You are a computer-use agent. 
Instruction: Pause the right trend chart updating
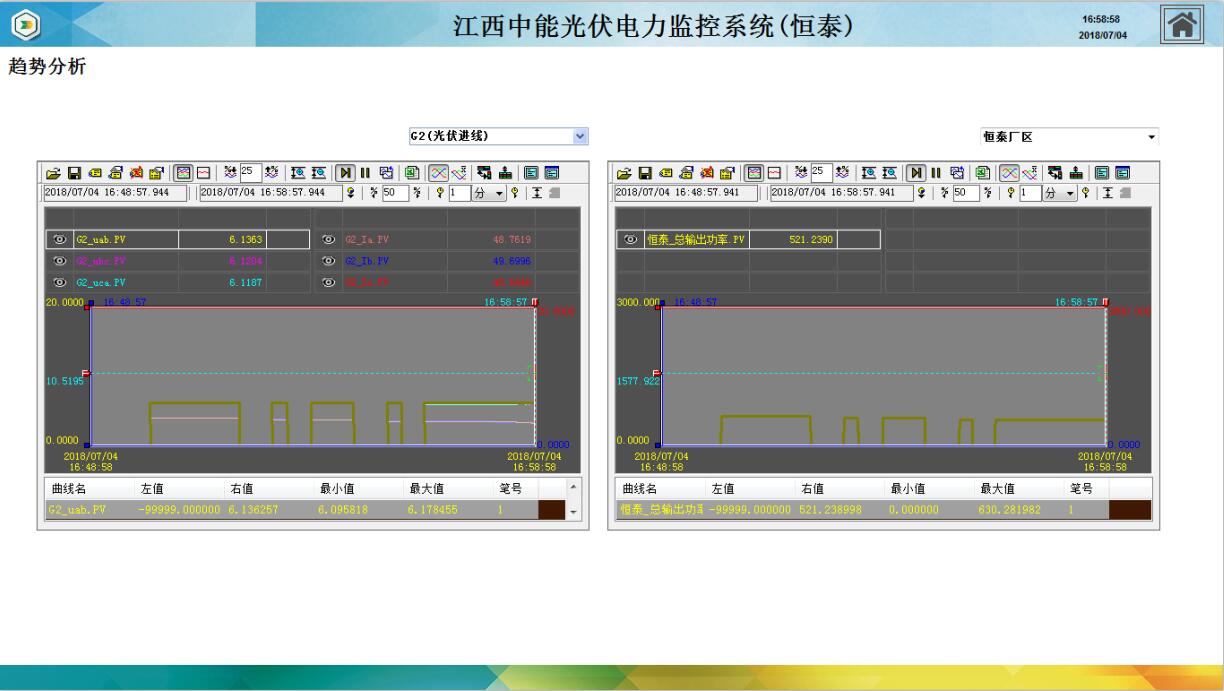click(x=936, y=172)
